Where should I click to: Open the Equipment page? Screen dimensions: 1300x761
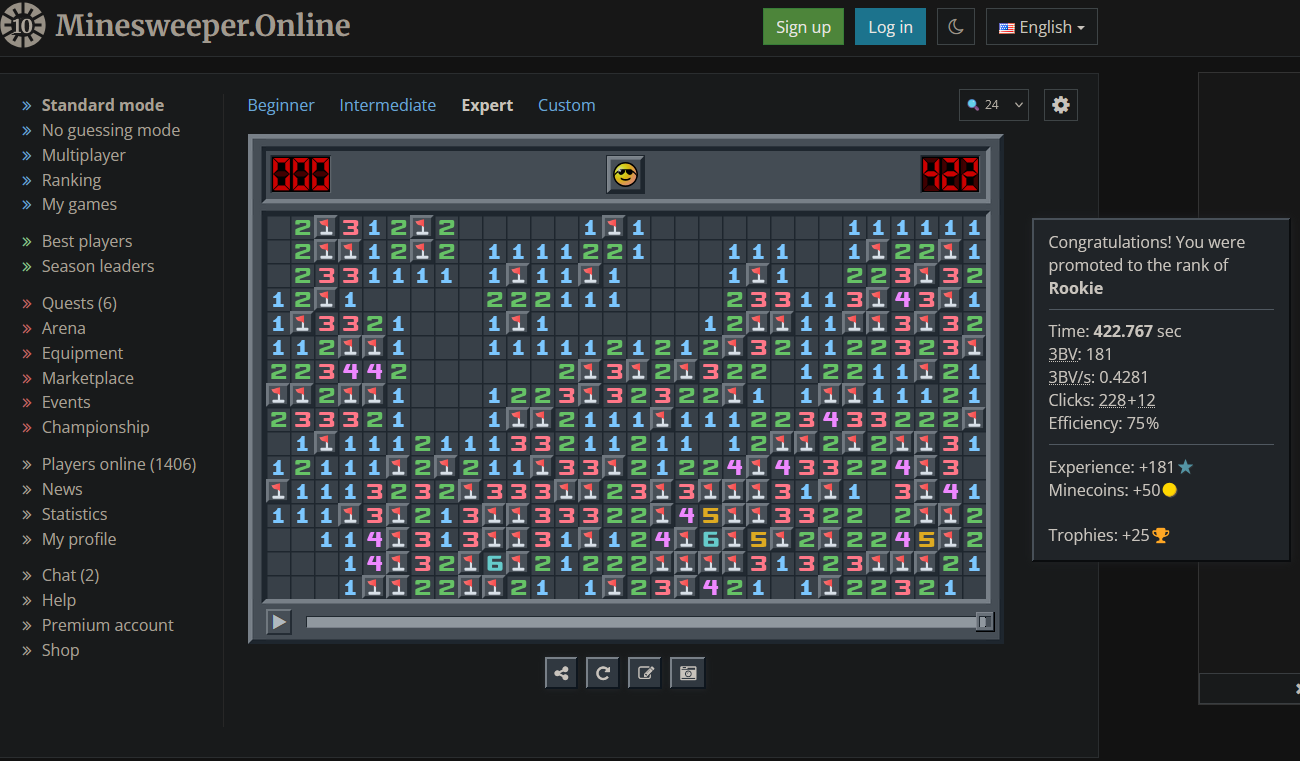pyautogui.click(x=82, y=353)
